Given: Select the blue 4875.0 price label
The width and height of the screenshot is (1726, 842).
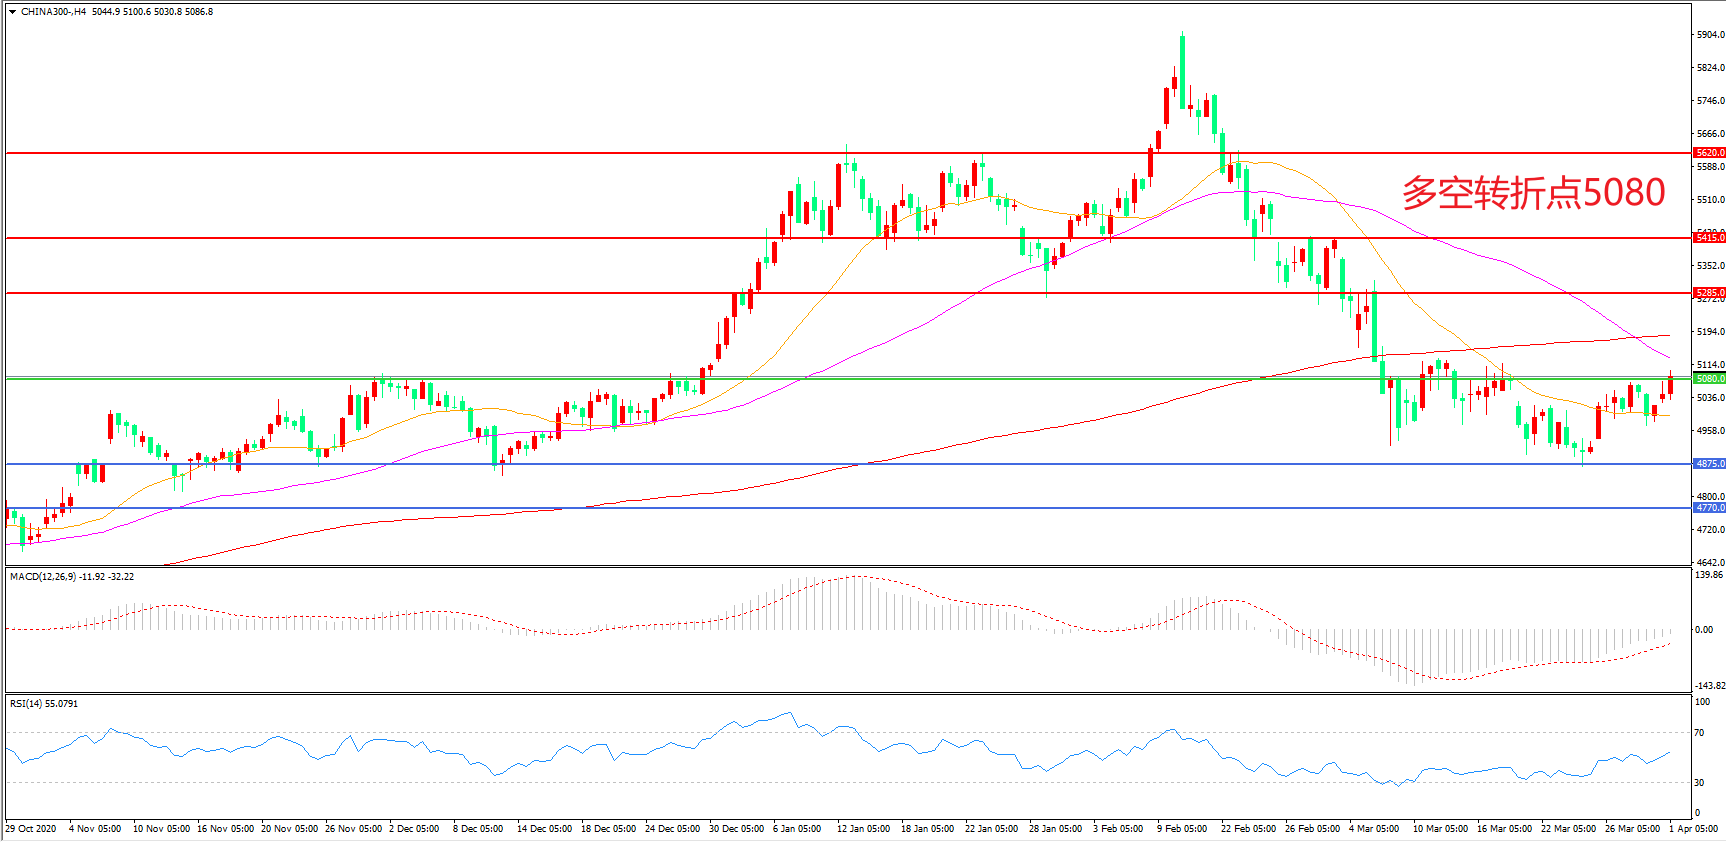Looking at the screenshot, I should (1709, 464).
